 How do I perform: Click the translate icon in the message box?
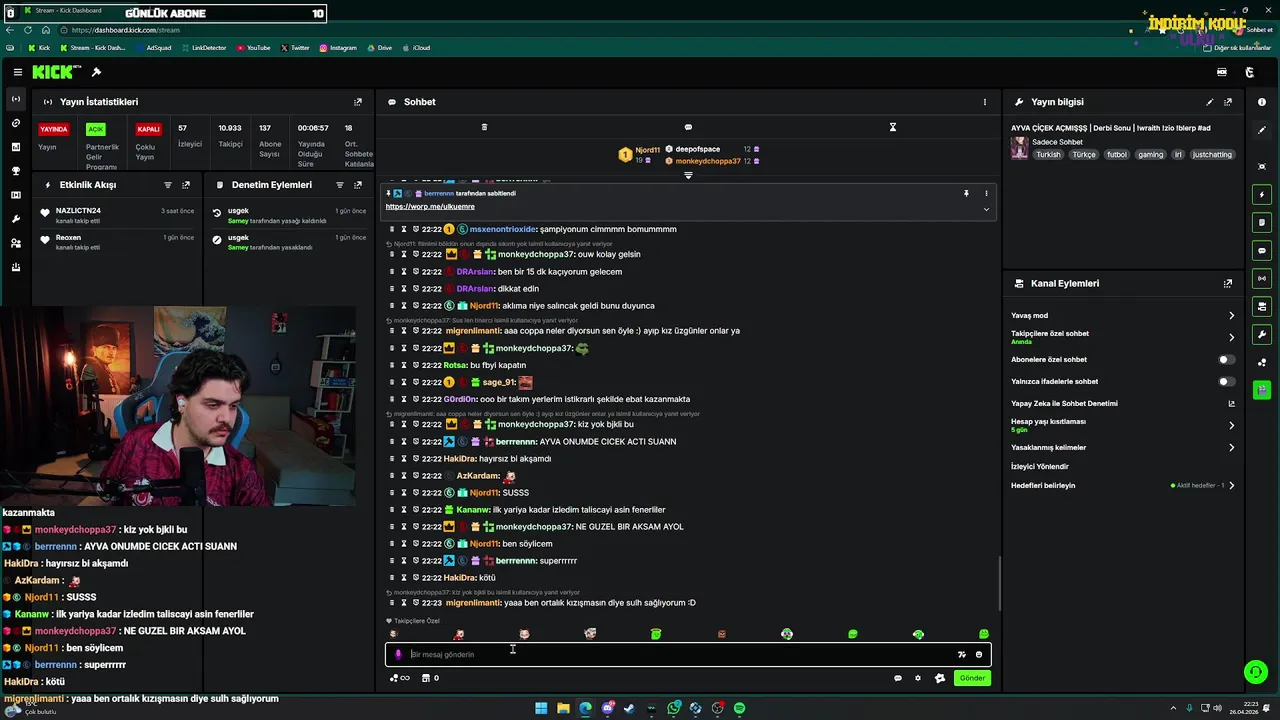click(x=962, y=655)
